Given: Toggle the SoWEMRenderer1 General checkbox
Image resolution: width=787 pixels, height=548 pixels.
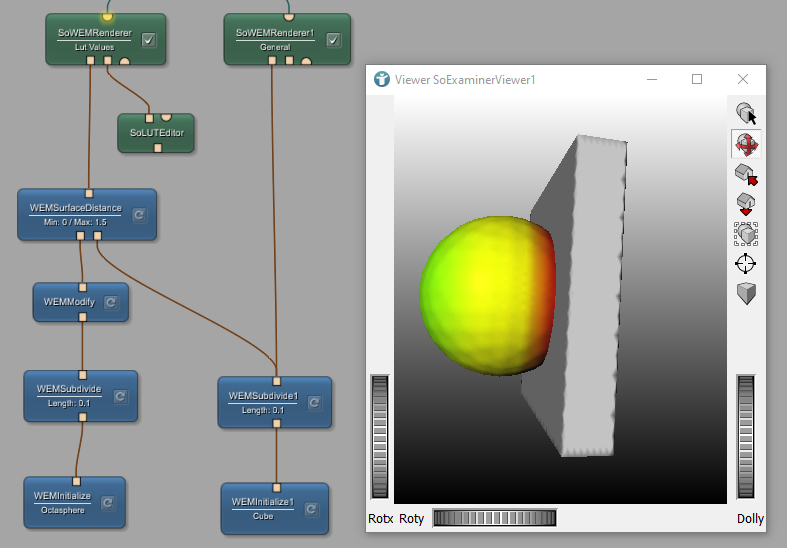Looking at the screenshot, I should point(333,40).
